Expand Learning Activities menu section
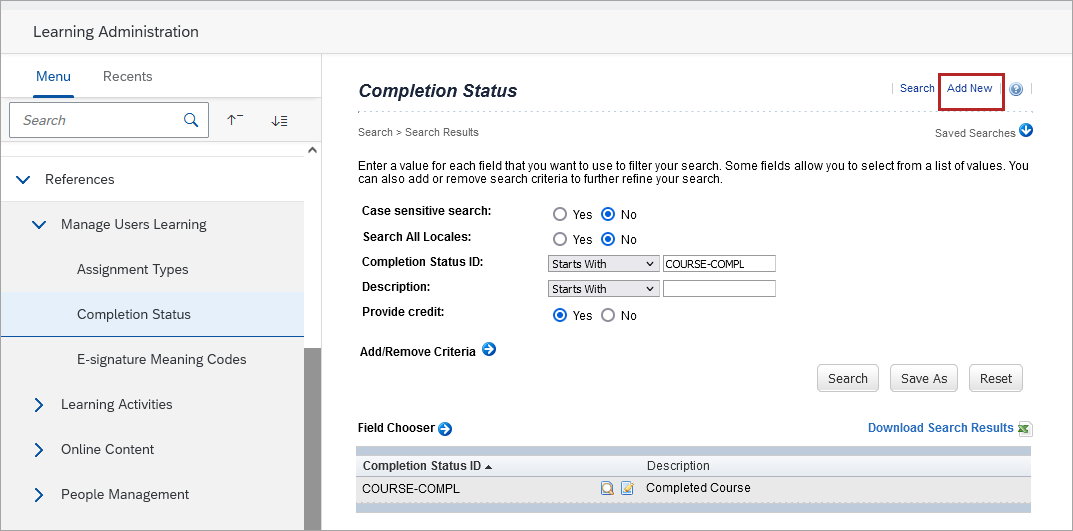Screen dimensions: 1073x531 (x=40, y=405)
